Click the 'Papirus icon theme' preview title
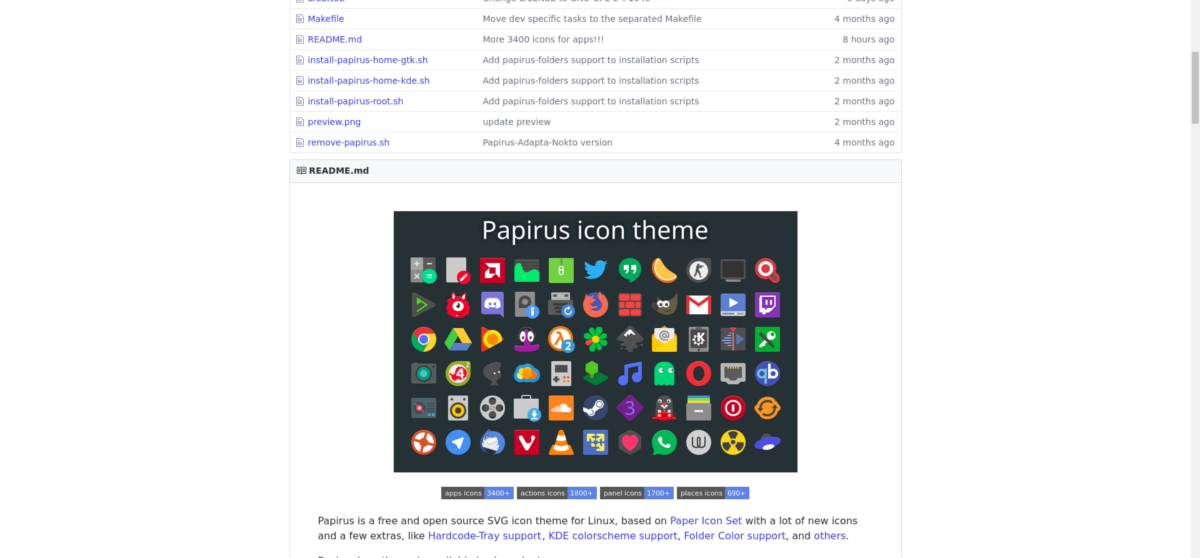Viewport: 1200px width, 558px height. (x=595, y=230)
